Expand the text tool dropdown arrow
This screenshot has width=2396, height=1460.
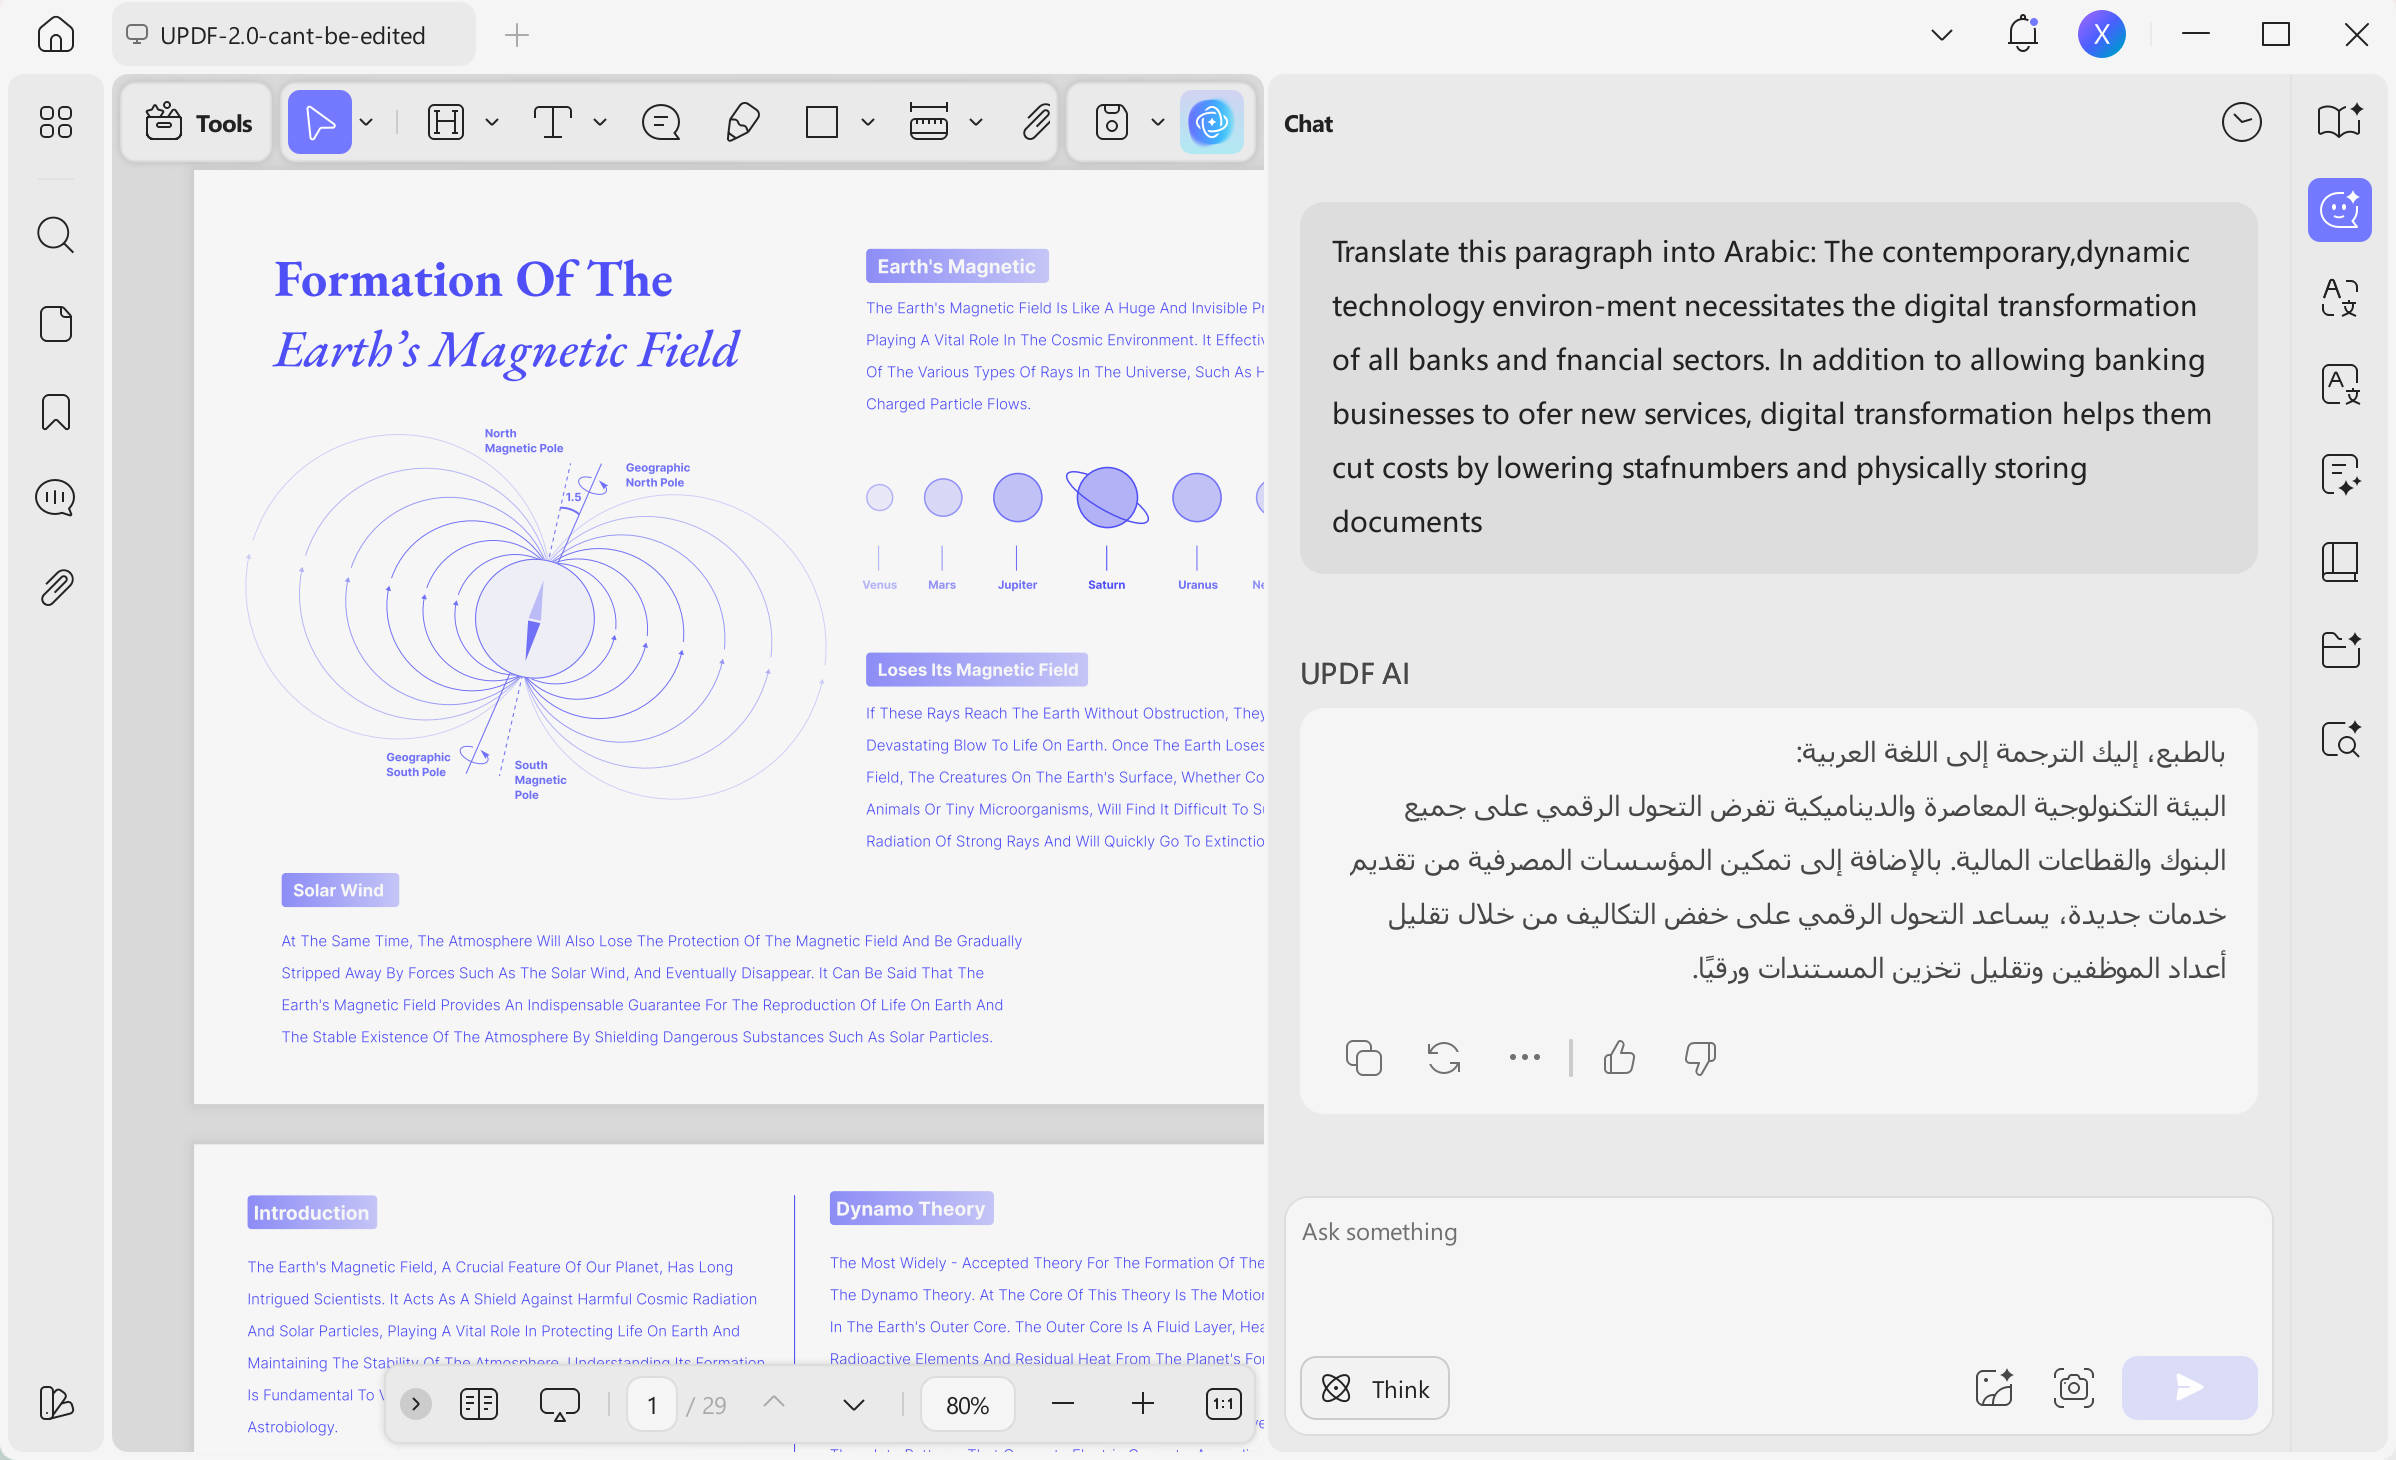pos(600,122)
